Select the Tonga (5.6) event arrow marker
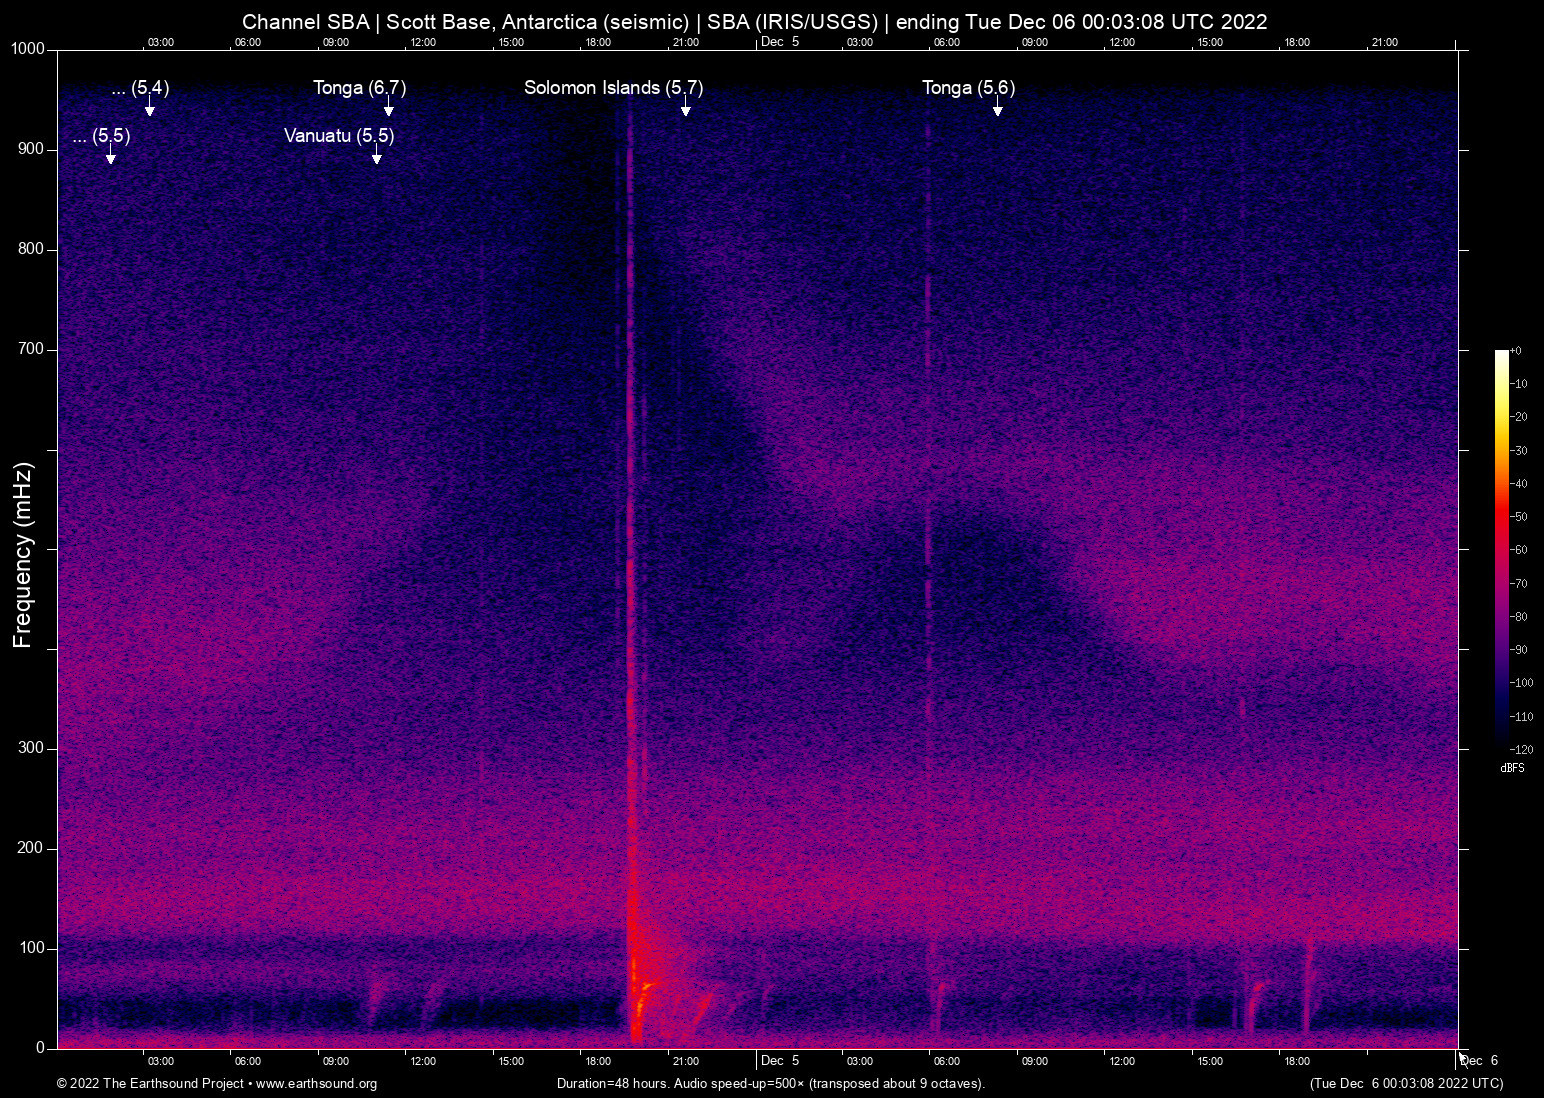 [x=997, y=110]
